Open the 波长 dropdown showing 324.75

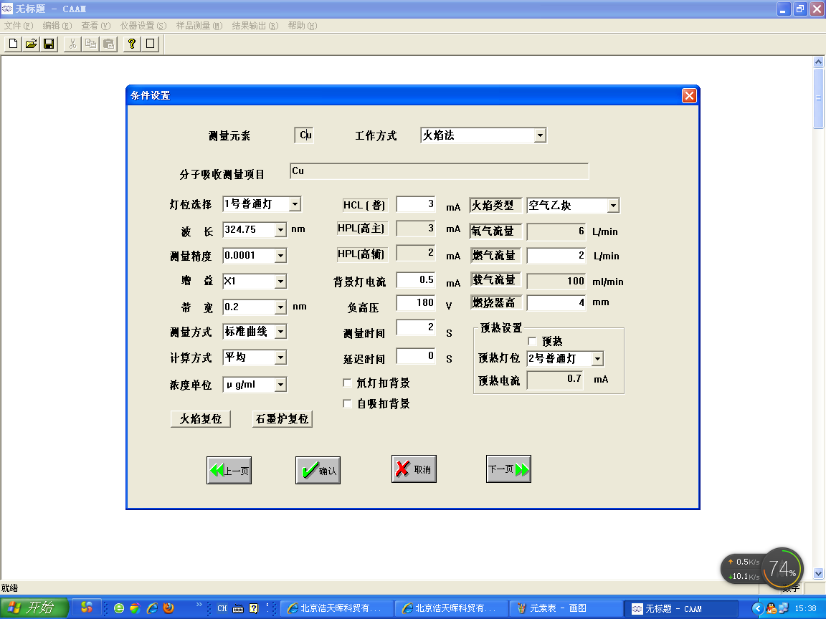[280, 229]
